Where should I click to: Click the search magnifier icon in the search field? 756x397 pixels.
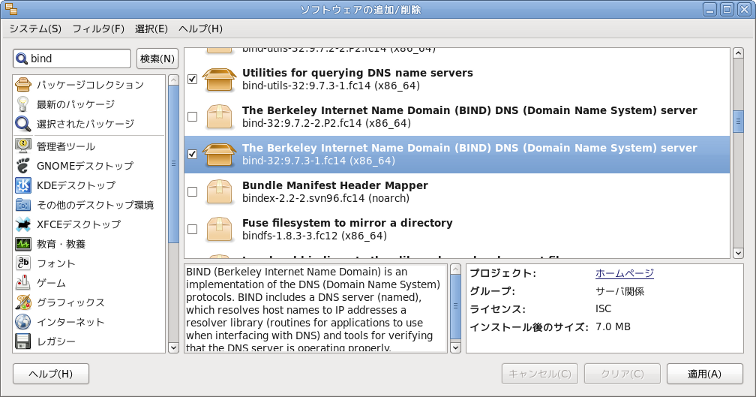pos(22,59)
